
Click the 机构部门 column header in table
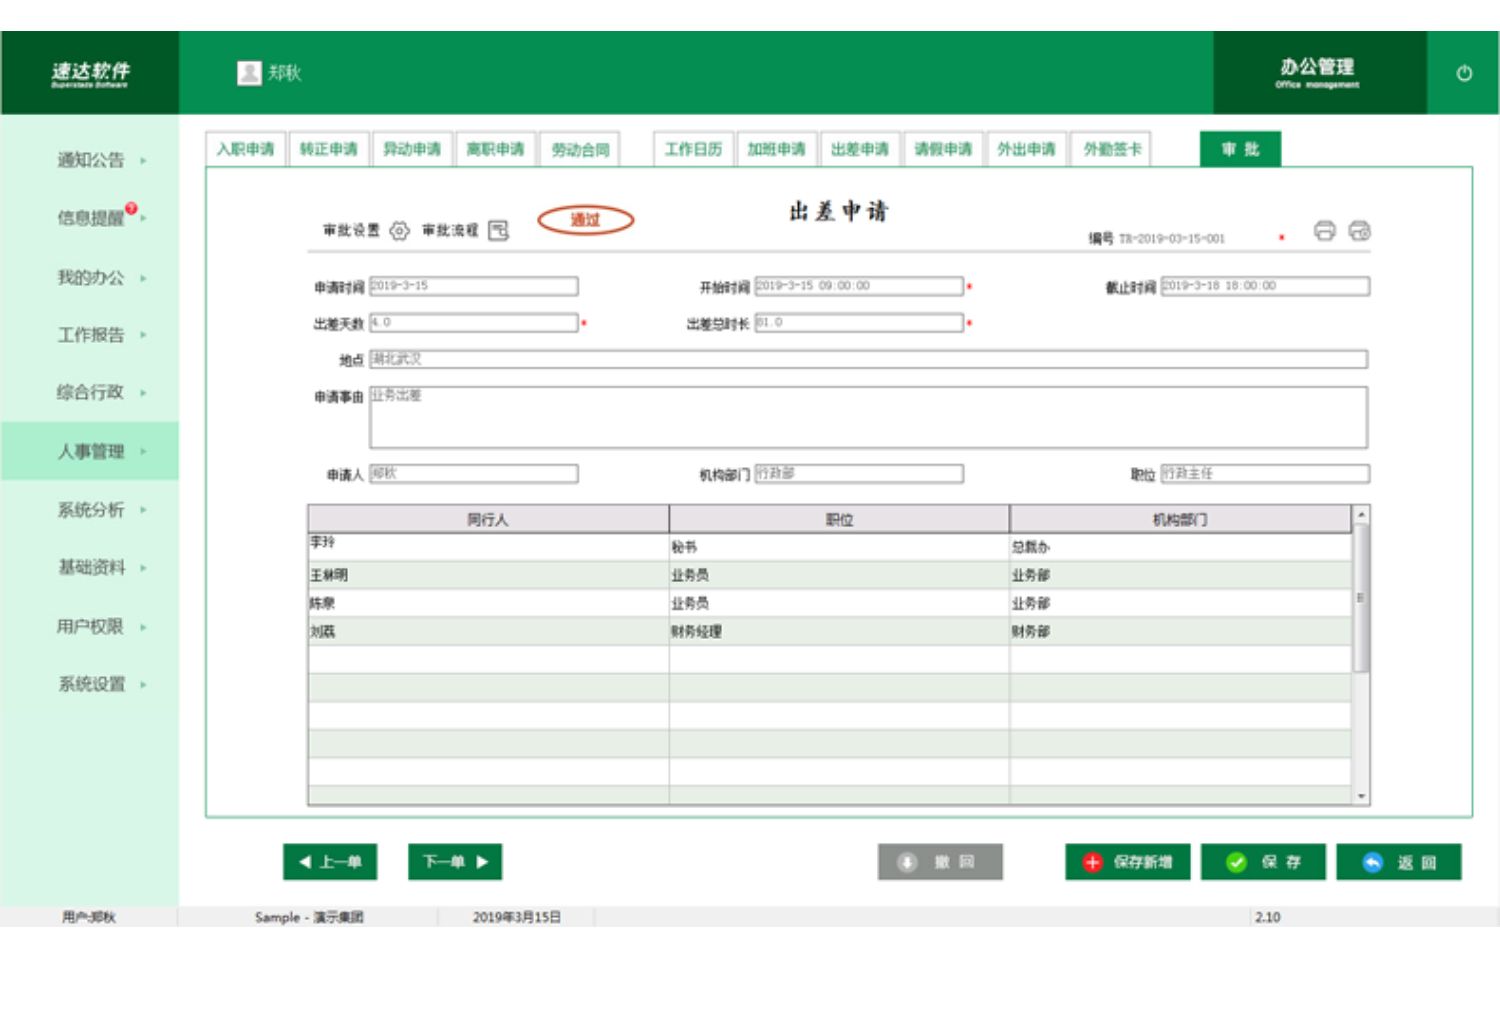[1180, 519]
